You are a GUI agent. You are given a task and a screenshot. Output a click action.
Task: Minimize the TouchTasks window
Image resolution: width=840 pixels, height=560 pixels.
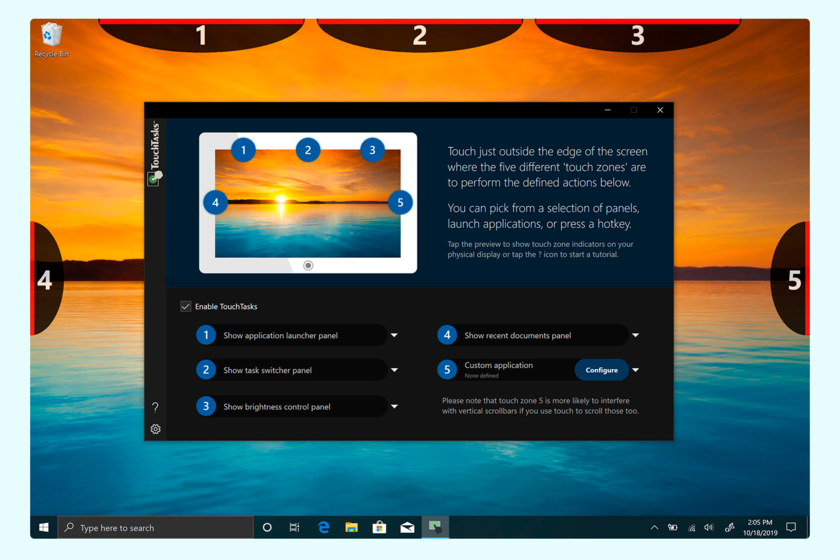click(608, 110)
